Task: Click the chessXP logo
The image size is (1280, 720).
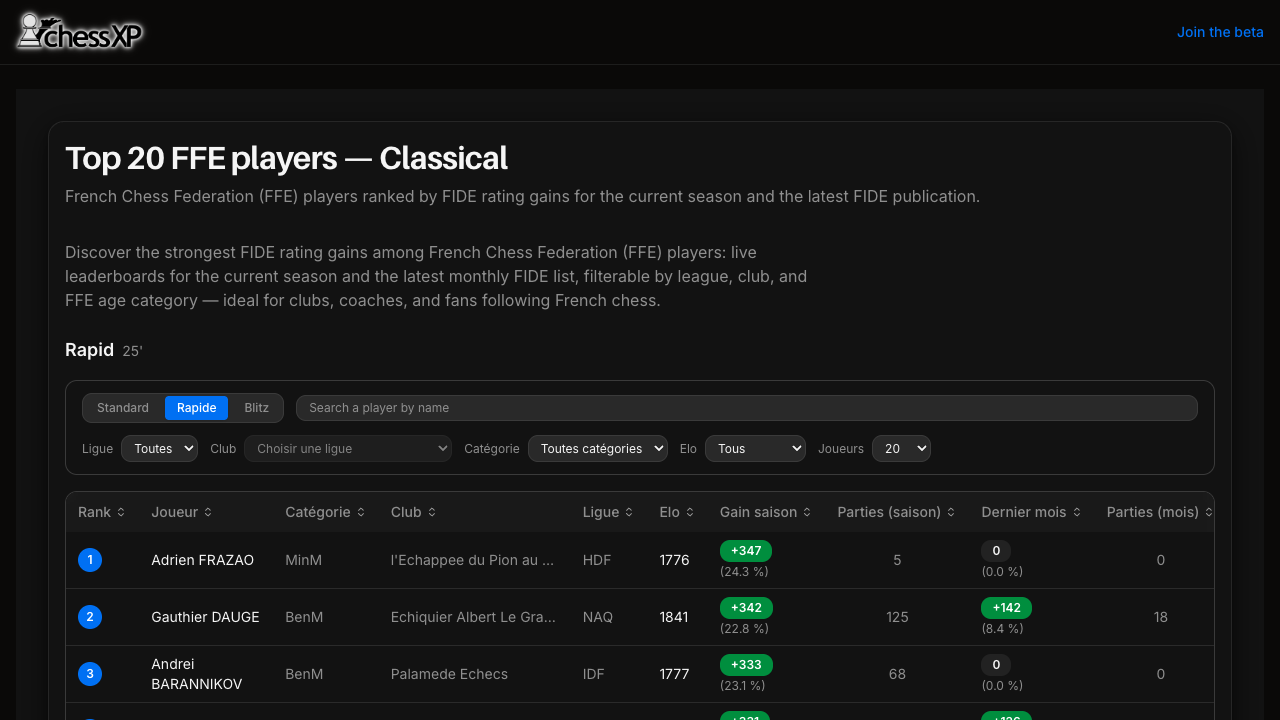Action: [x=80, y=32]
